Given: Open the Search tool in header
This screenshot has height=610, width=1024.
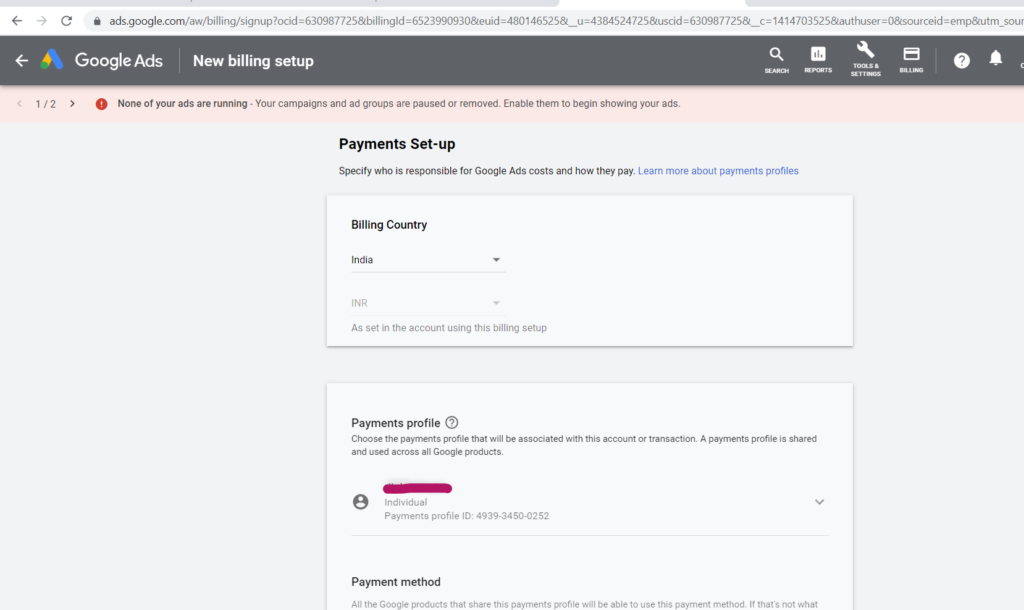Looking at the screenshot, I should coord(776,60).
